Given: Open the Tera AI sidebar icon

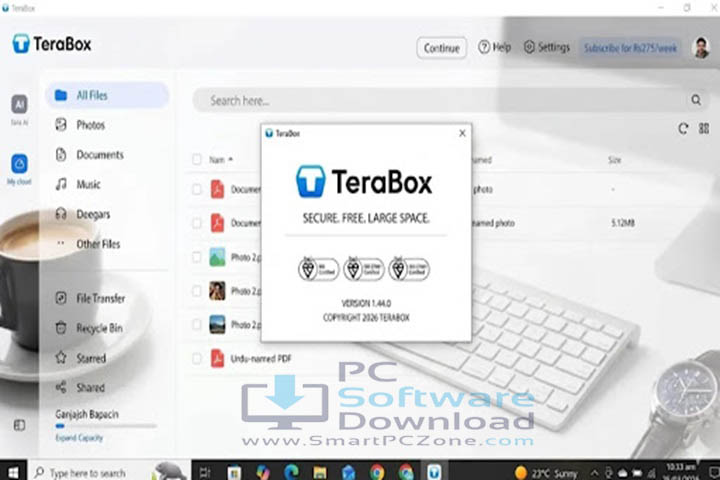Looking at the screenshot, I should [x=19, y=109].
